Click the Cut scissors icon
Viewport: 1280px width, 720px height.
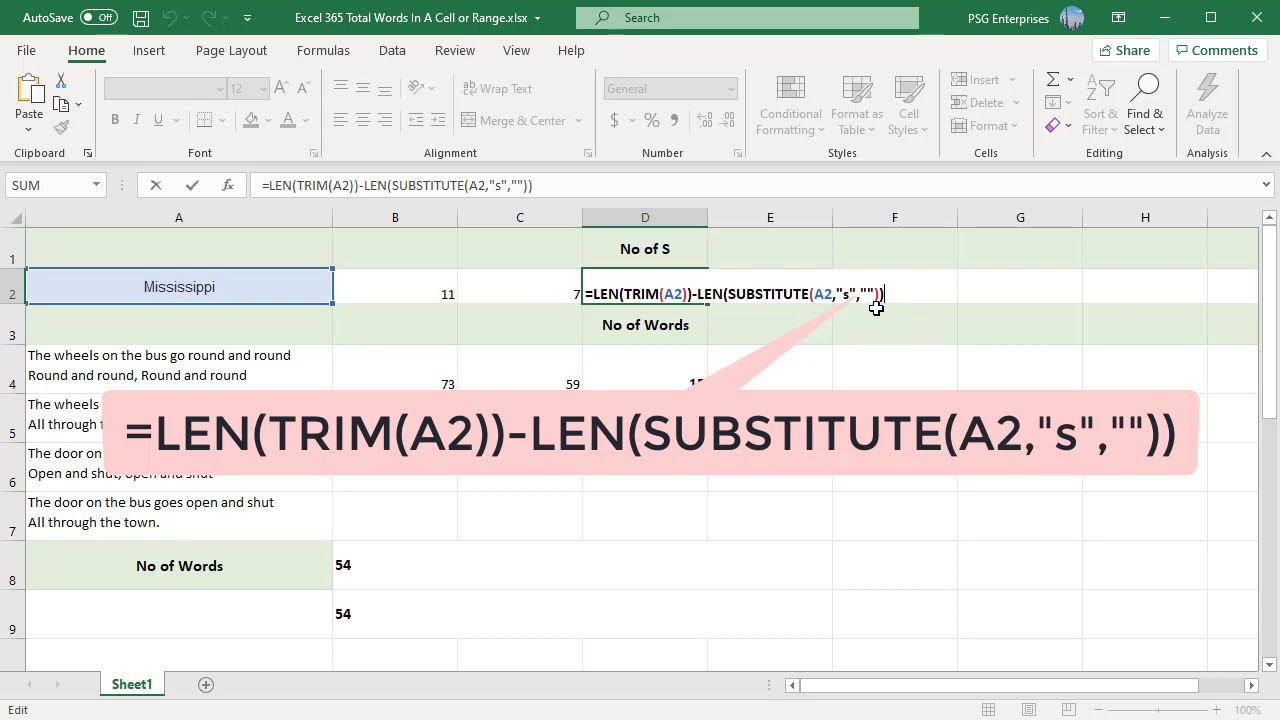coord(61,81)
